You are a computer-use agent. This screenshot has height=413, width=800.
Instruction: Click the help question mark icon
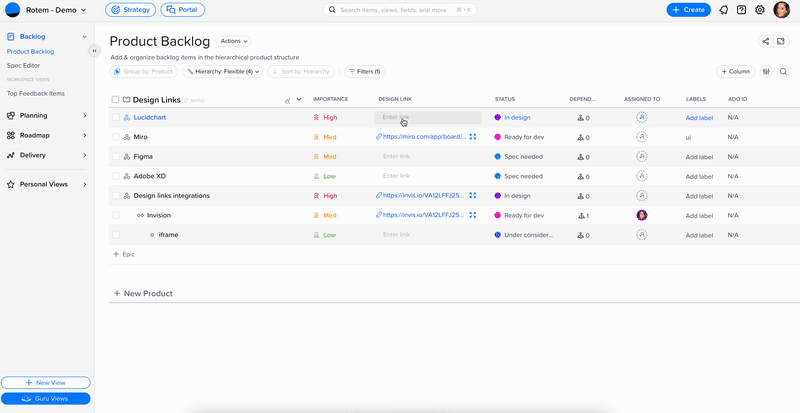(x=741, y=10)
